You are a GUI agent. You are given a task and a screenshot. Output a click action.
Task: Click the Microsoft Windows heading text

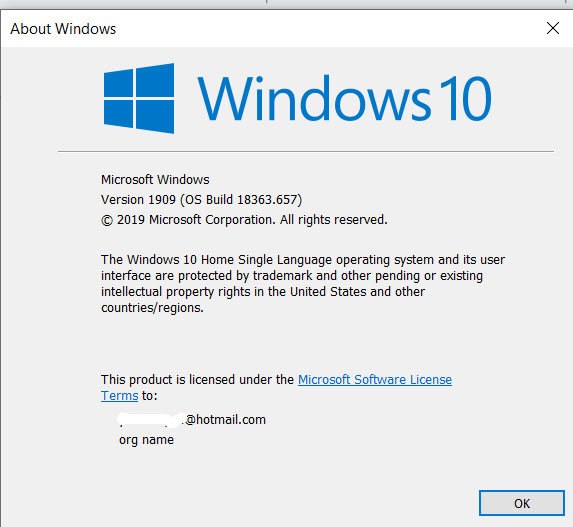155,179
